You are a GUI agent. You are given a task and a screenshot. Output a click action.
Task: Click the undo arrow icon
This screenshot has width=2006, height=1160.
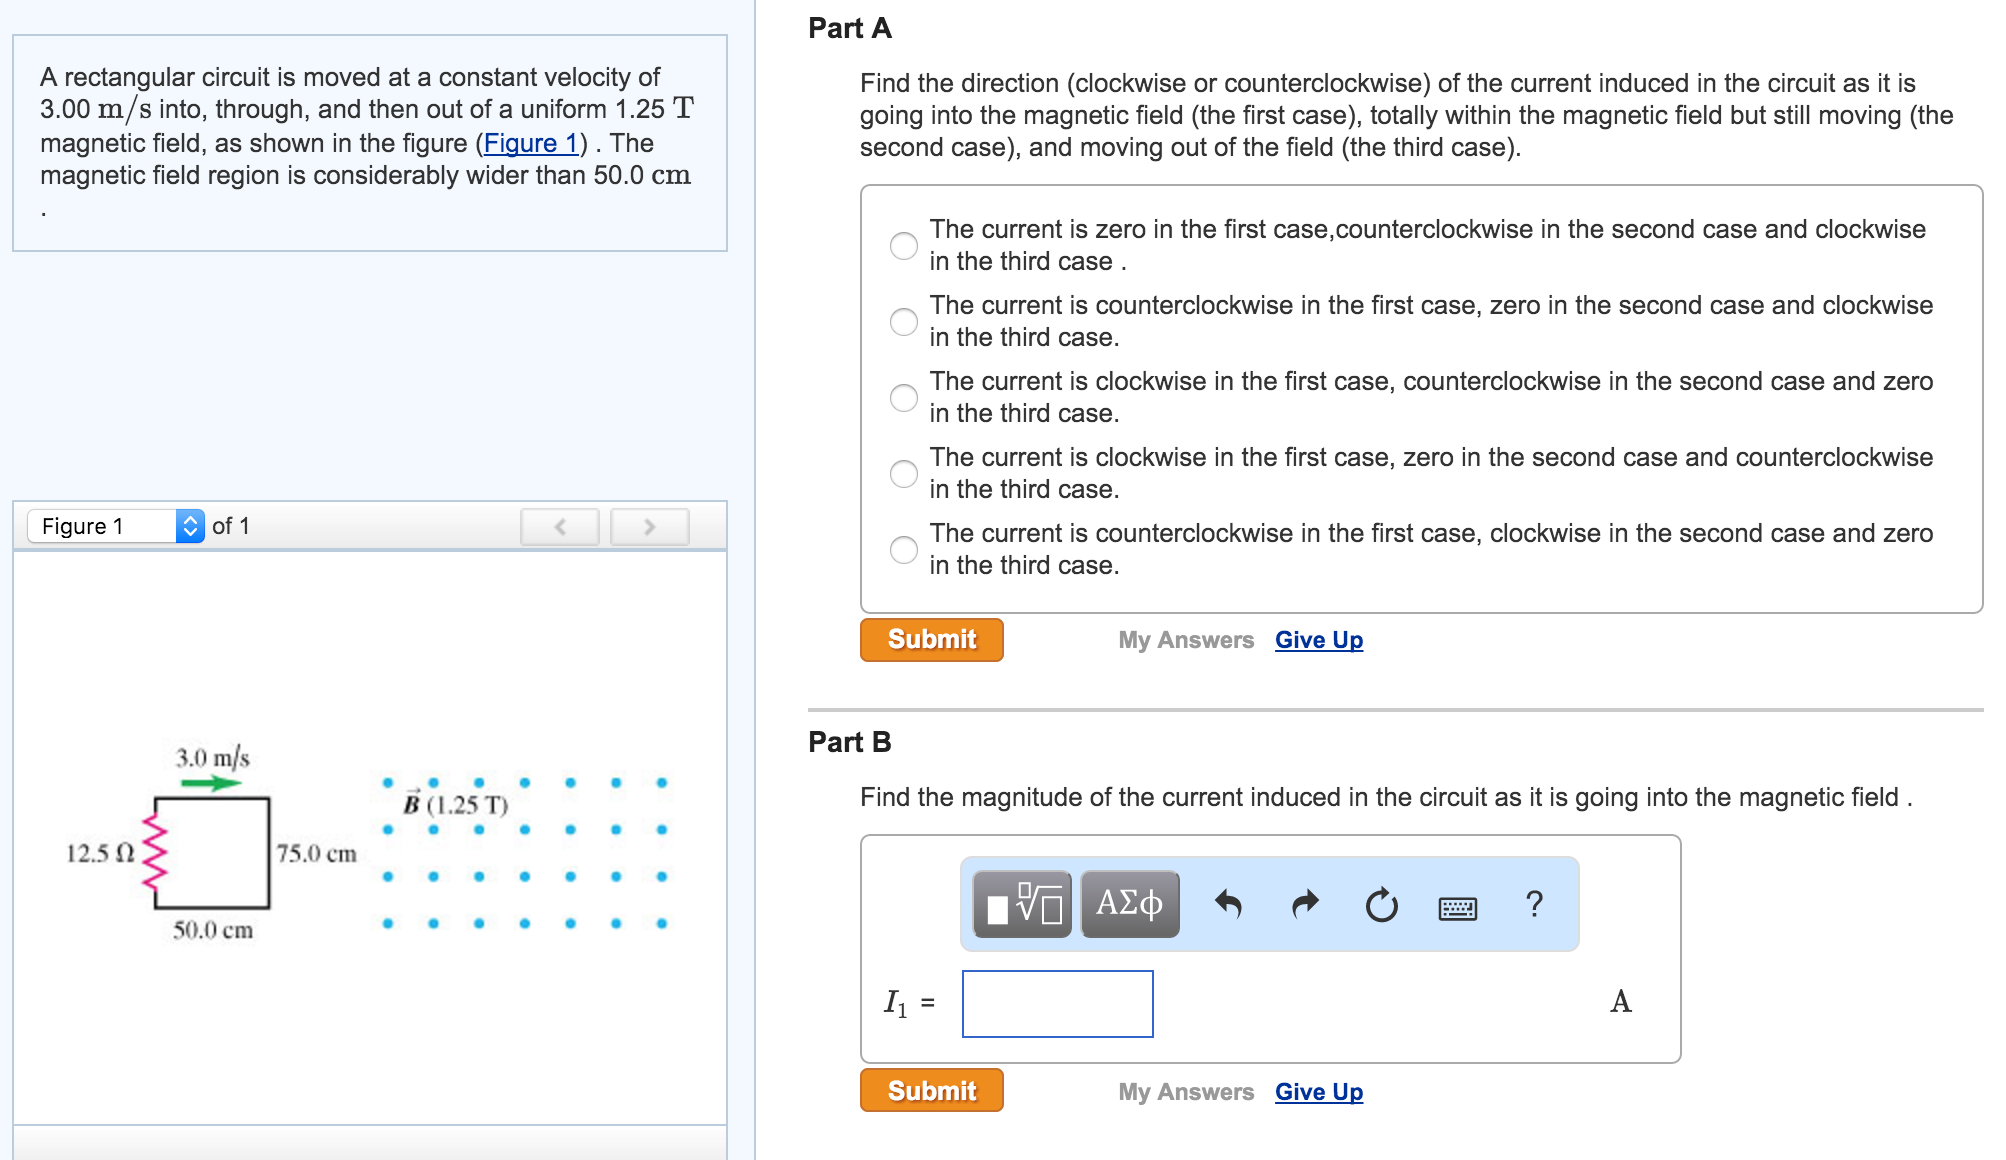pyautogui.click(x=1228, y=905)
